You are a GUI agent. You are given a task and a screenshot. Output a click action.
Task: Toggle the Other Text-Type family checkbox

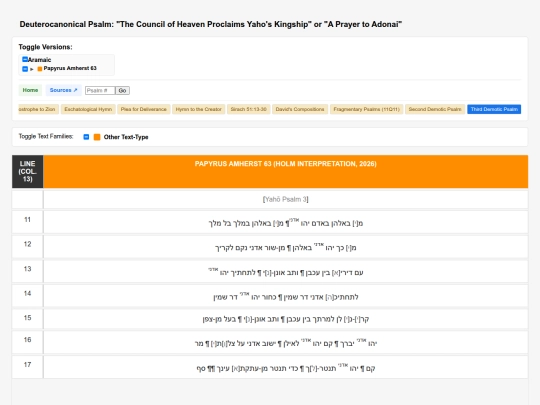coord(86,137)
